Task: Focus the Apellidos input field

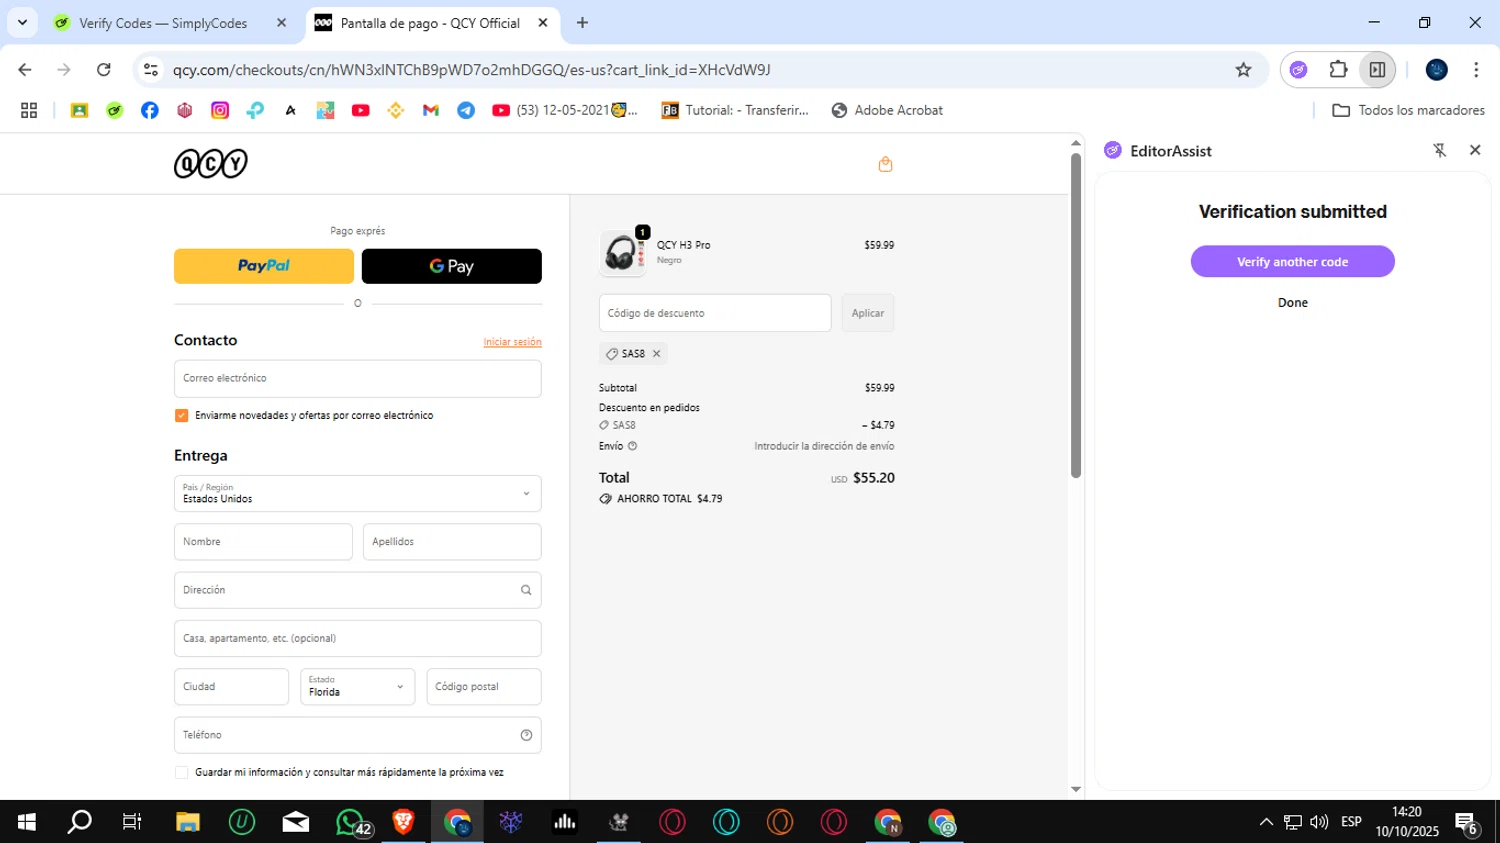Action: point(452,542)
